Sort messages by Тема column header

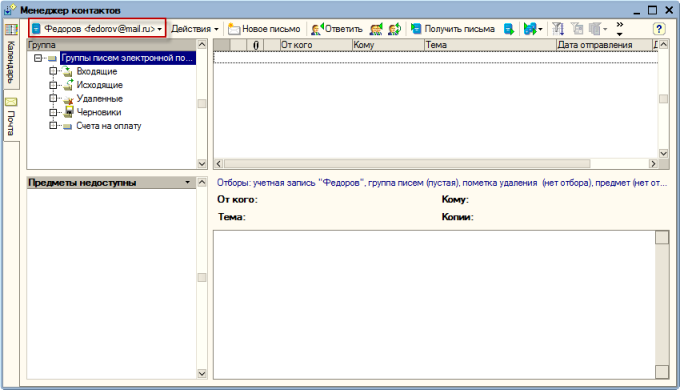[x=490, y=45]
